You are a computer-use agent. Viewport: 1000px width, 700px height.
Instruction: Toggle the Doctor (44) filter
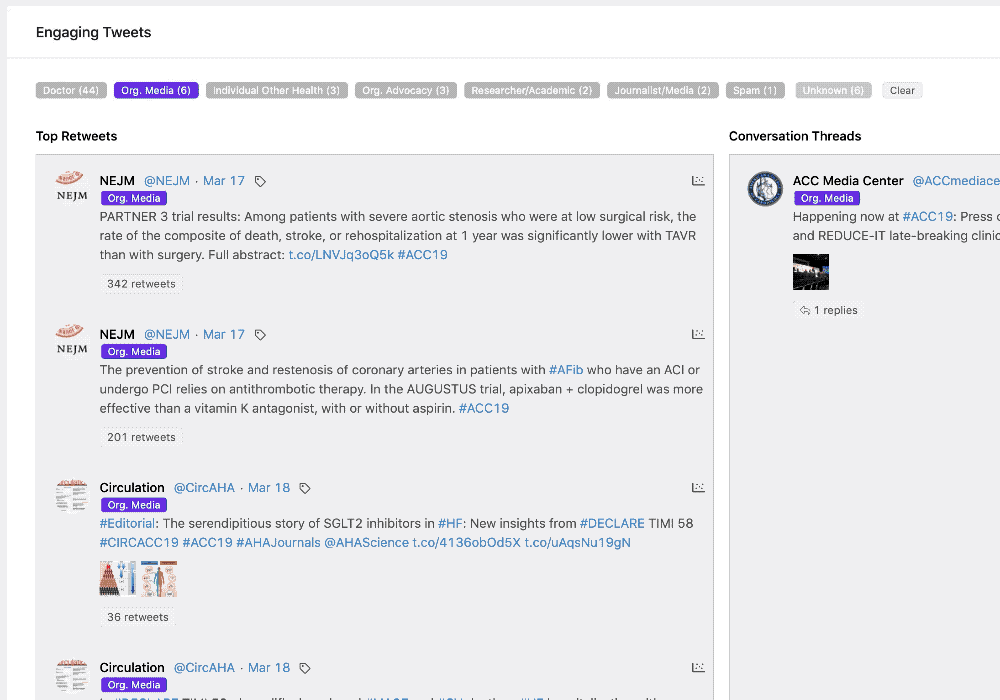tap(71, 91)
